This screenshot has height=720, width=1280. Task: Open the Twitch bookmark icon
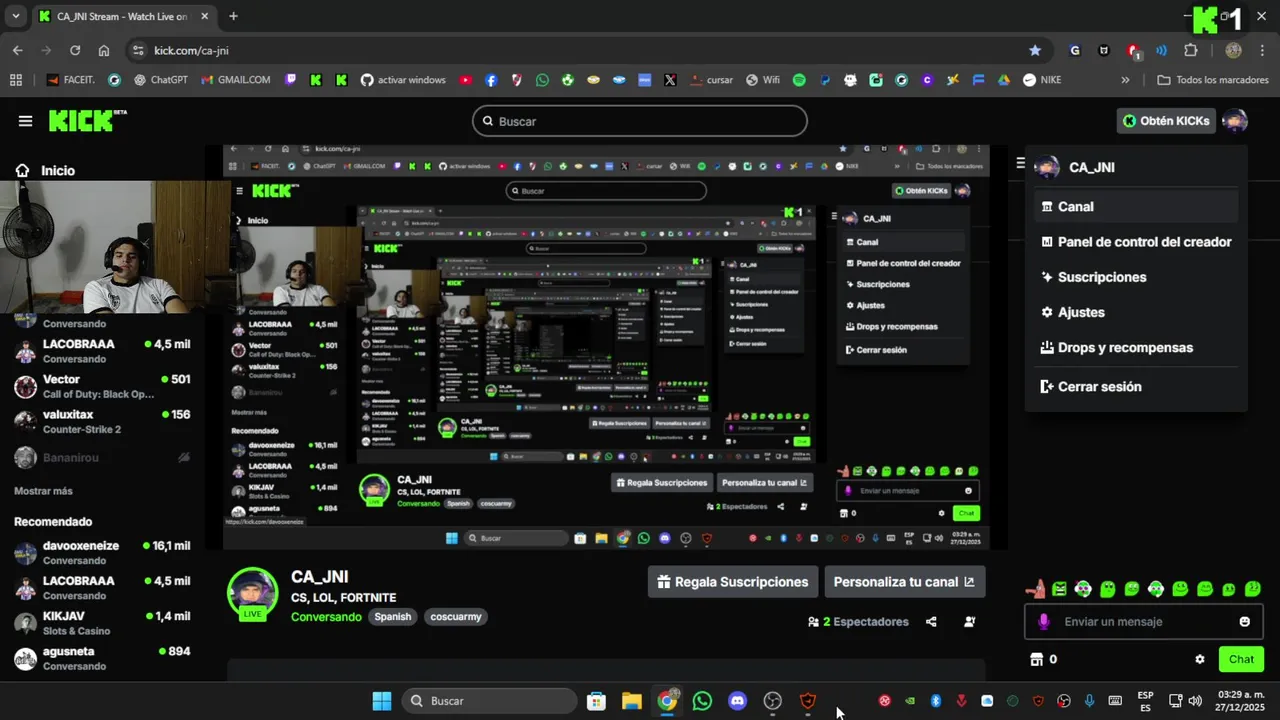[x=291, y=80]
